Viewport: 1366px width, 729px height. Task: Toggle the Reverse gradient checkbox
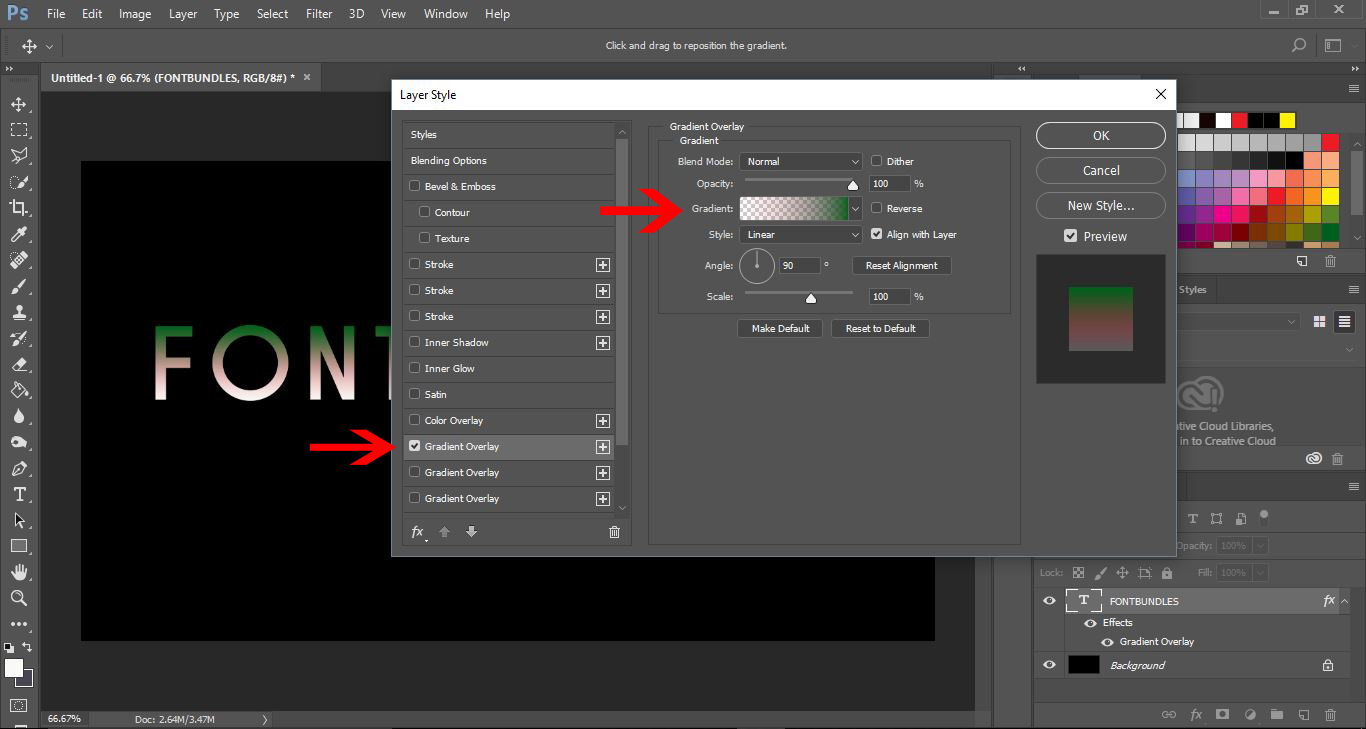pyautogui.click(x=877, y=208)
